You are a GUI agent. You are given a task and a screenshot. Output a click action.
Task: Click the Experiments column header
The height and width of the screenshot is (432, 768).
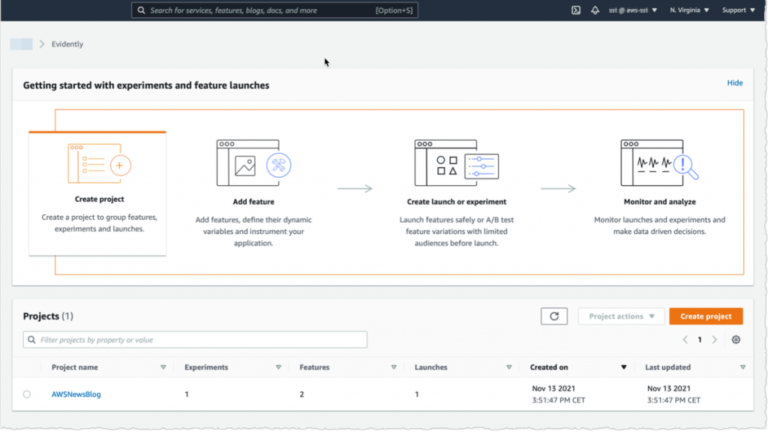click(206, 367)
